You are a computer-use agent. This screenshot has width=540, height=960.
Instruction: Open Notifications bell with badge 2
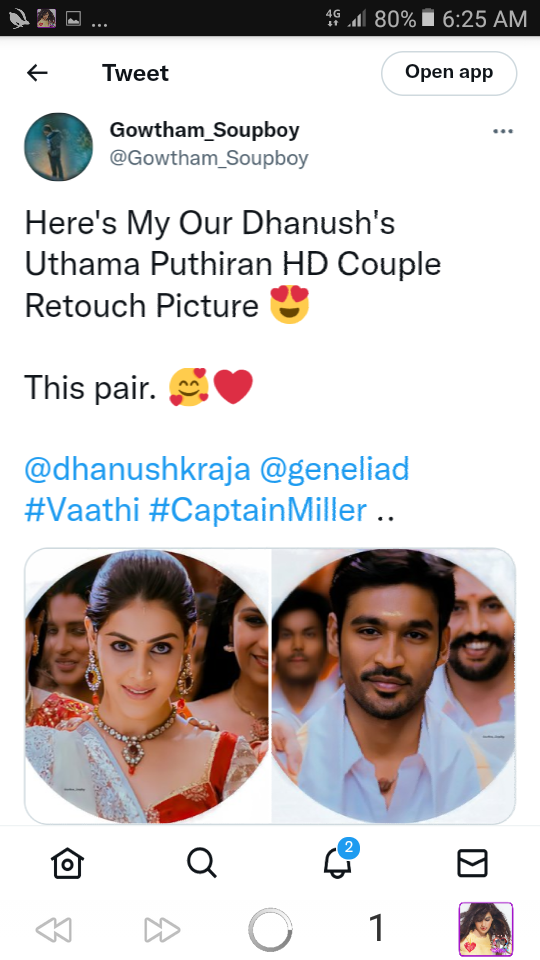click(339, 859)
